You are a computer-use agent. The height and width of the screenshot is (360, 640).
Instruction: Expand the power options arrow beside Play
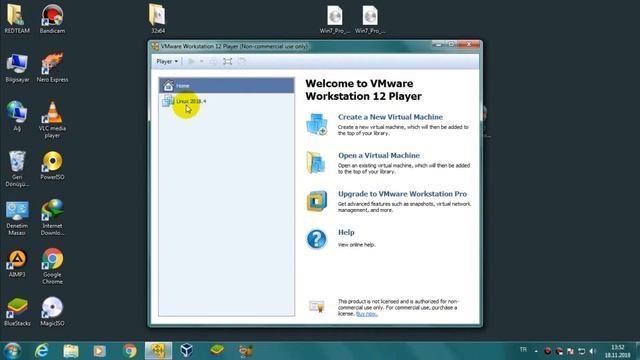pyautogui.click(x=201, y=61)
